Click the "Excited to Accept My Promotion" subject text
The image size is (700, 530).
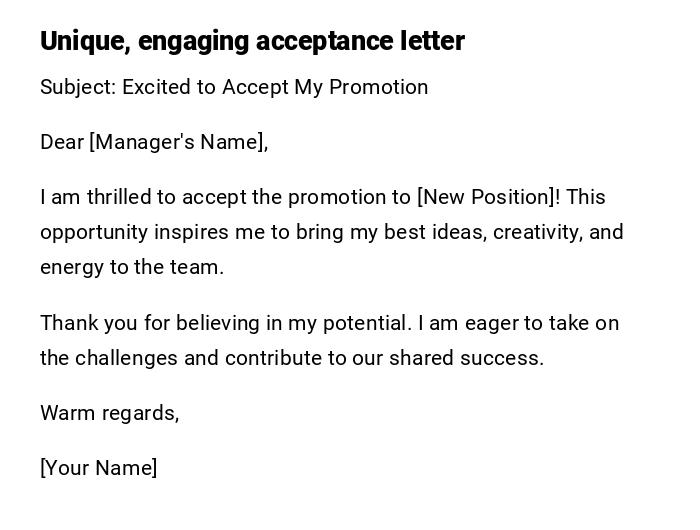pyautogui.click(x=275, y=87)
